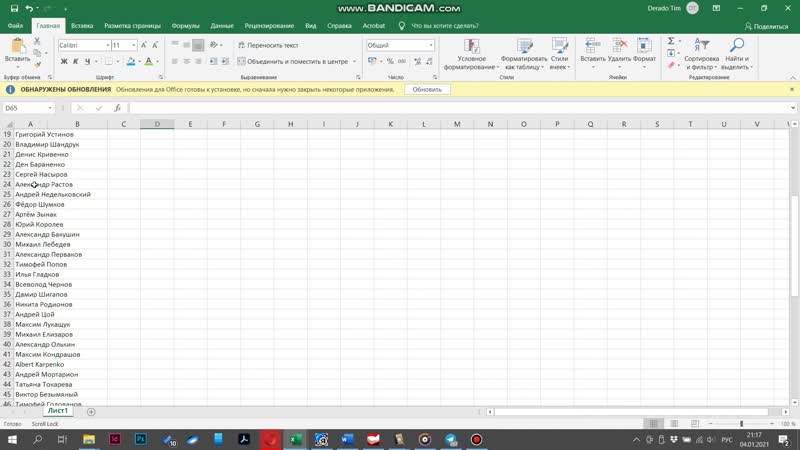800x450 pixels.
Task: Toggle Wrap Text (Переносить текст)
Action: (x=268, y=45)
